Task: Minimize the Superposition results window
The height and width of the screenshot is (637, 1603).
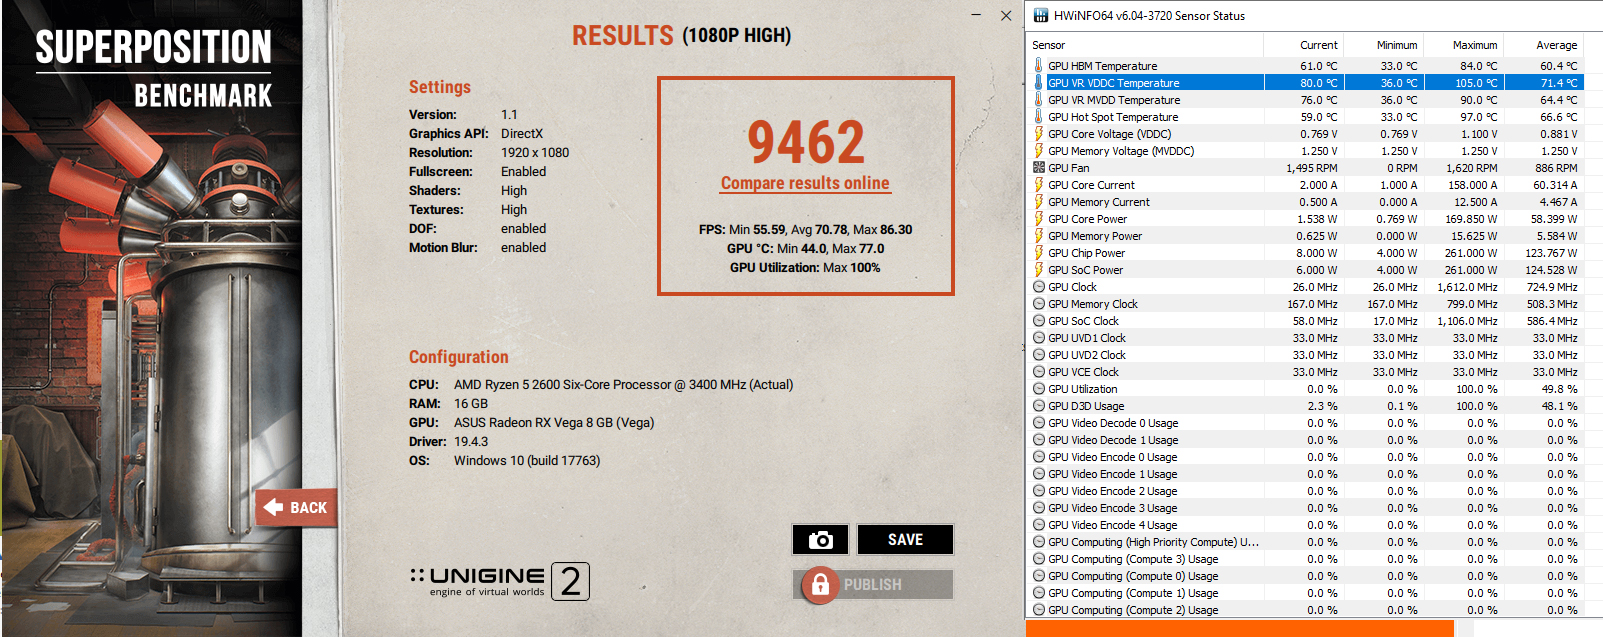Action: tap(976, 15)
